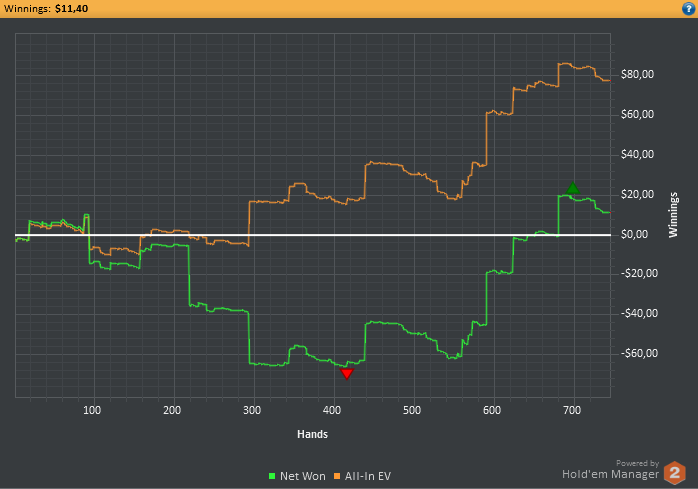Click the 100 hands axis label
Image resolution: width=698 pixels, height=489 pixels.
[92, 410]
